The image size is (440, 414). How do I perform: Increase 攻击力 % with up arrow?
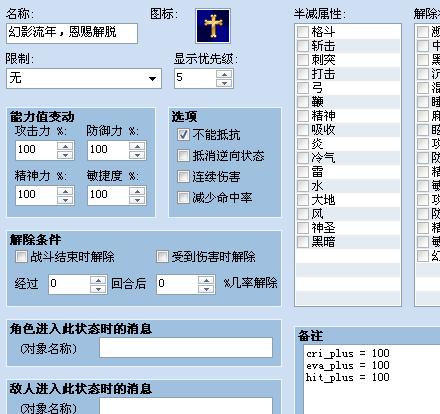[65, 146]
